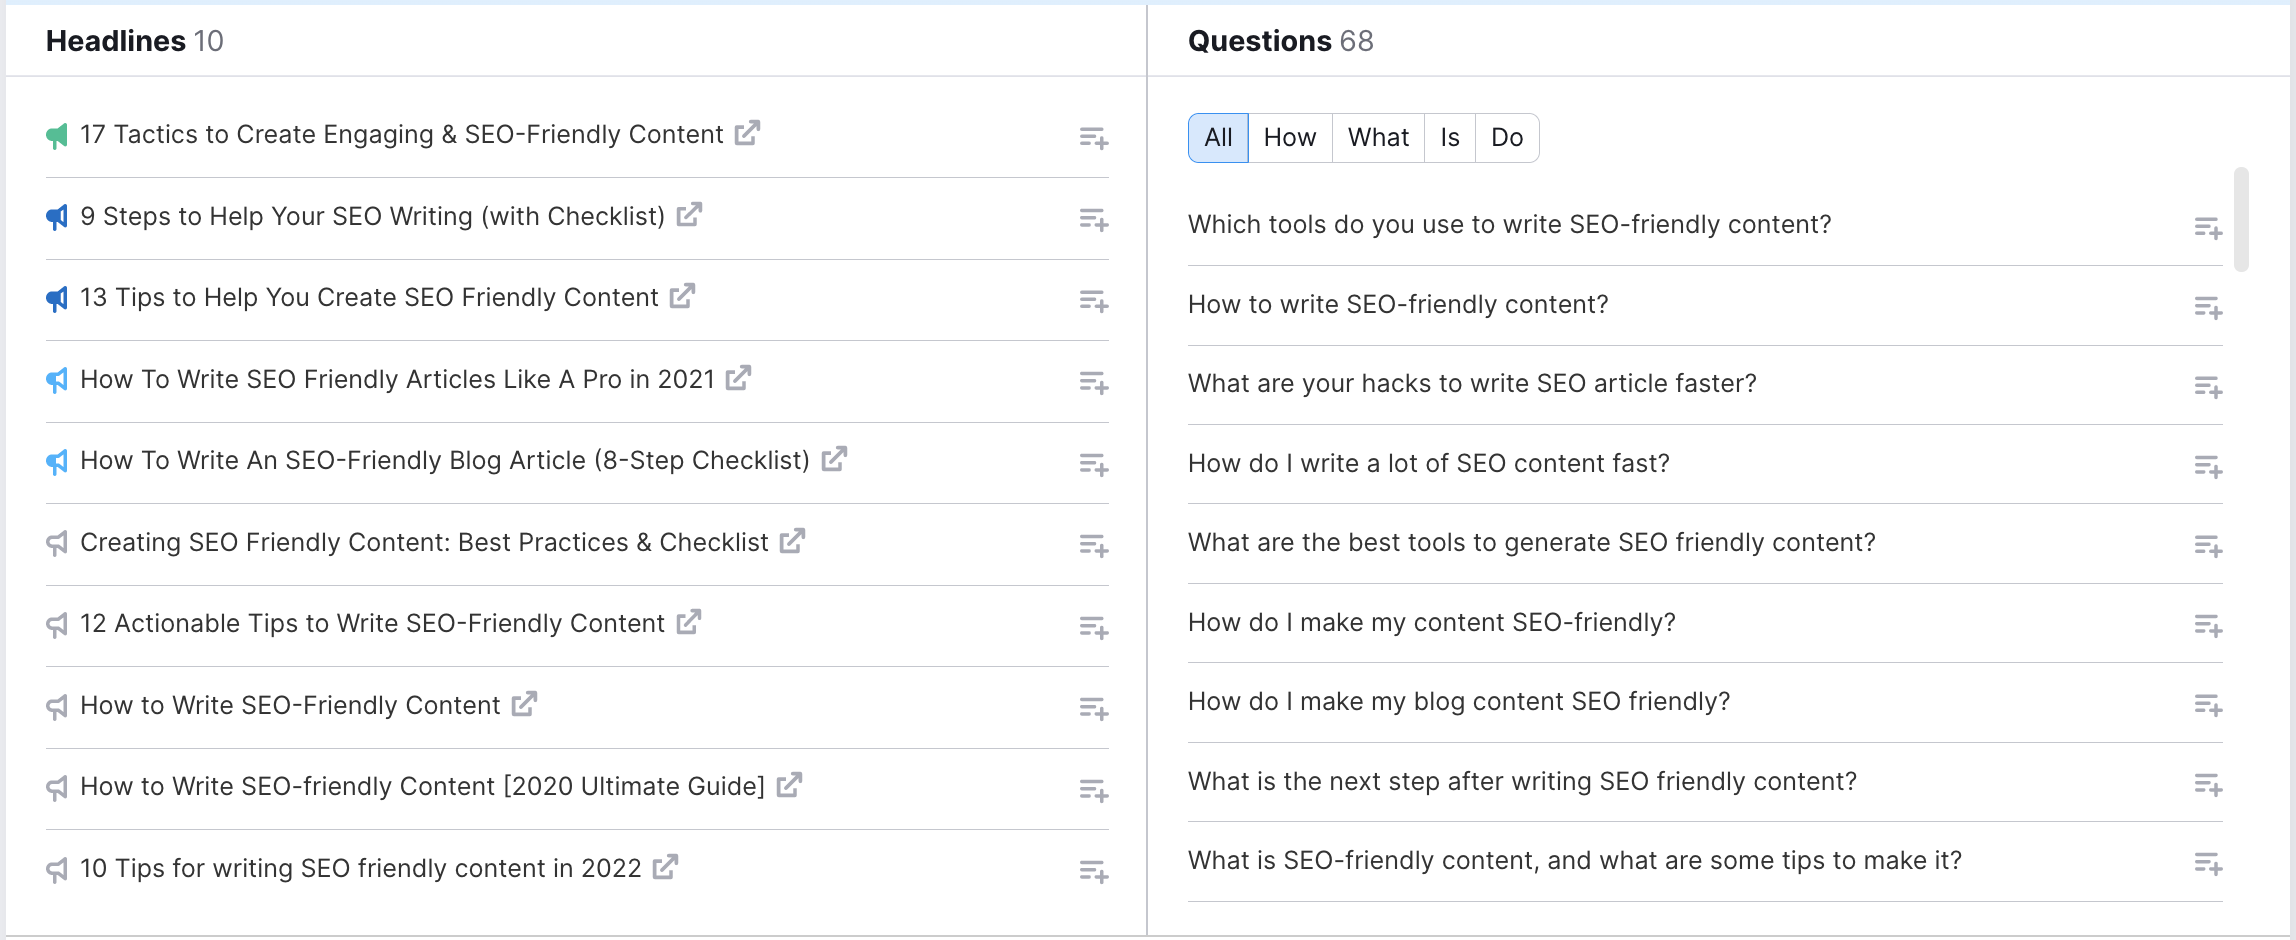Add '17 Tactics to Create Engaging & SEO-Friendly Content' to list
The image size is (2296, 940).
(1094, 139)
